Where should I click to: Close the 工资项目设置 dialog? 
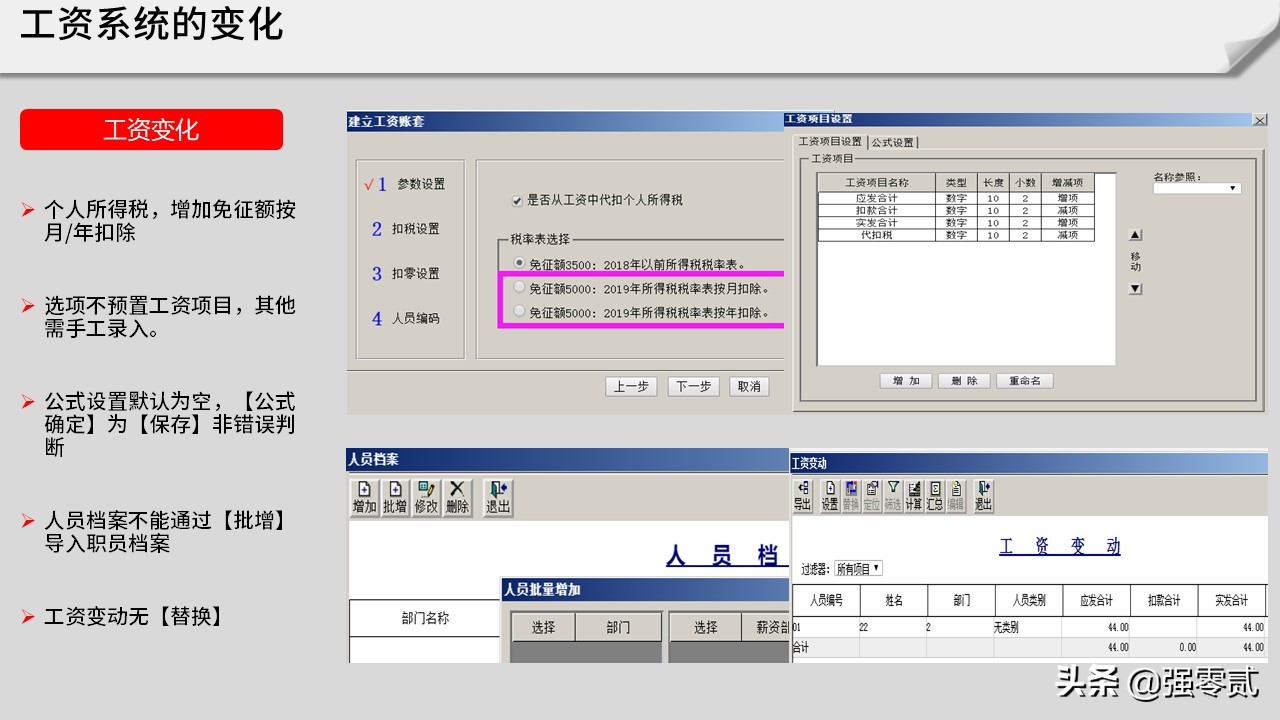[1260, 120]
